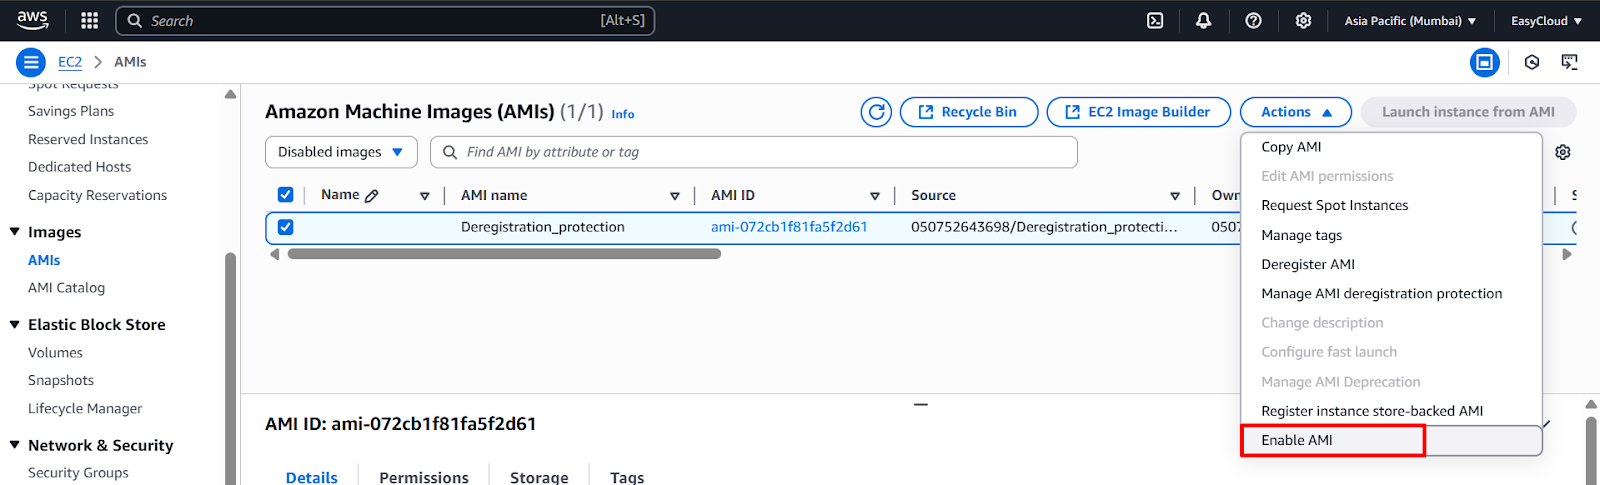Sort by the AMI ID column arrow
The height and width of the screenshot is (485, 1600).
[875, 196]
